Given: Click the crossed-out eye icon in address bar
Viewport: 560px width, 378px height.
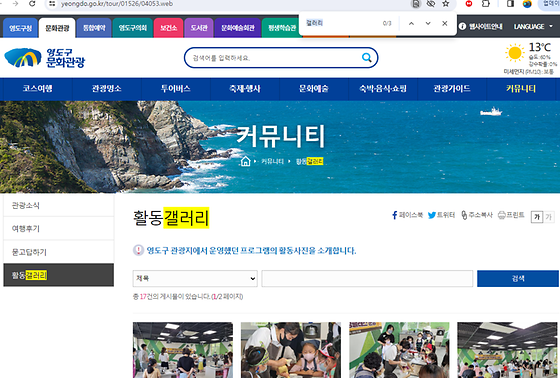Looking at the screenshot, I should [431, 4].
